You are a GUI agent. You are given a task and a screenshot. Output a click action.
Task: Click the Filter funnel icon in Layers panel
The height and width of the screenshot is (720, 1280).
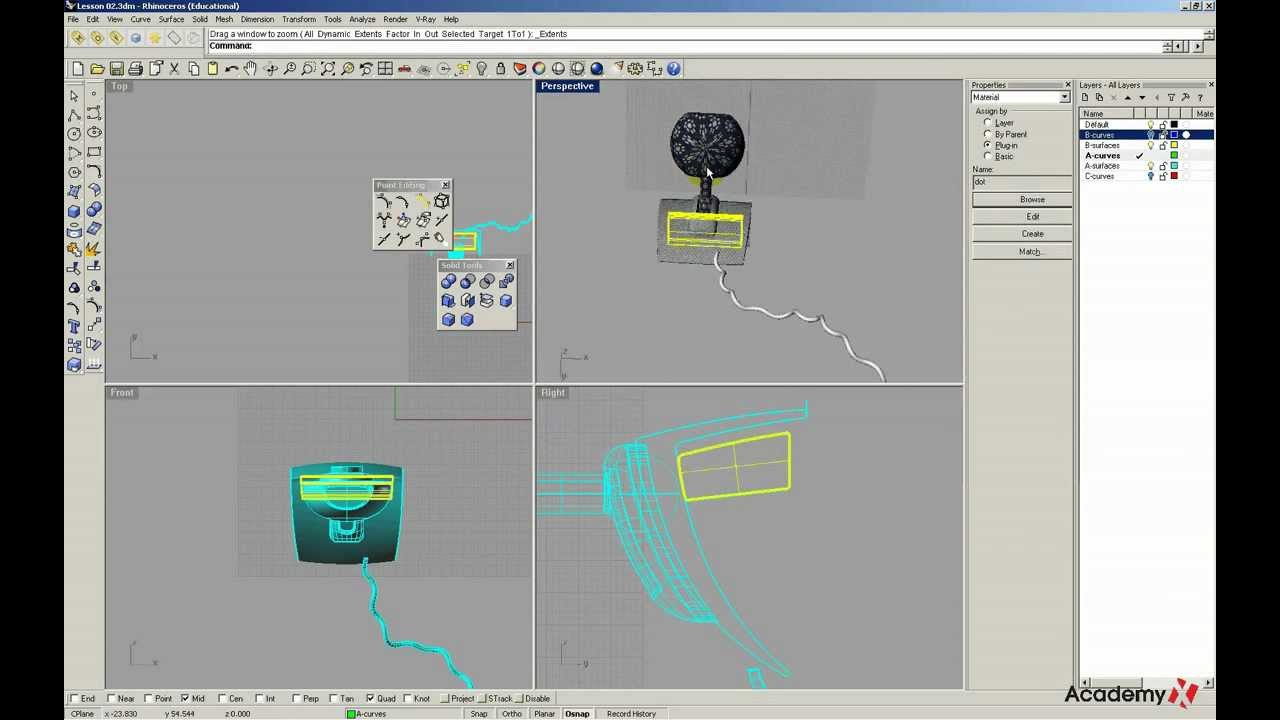(x=1171, y=98)
